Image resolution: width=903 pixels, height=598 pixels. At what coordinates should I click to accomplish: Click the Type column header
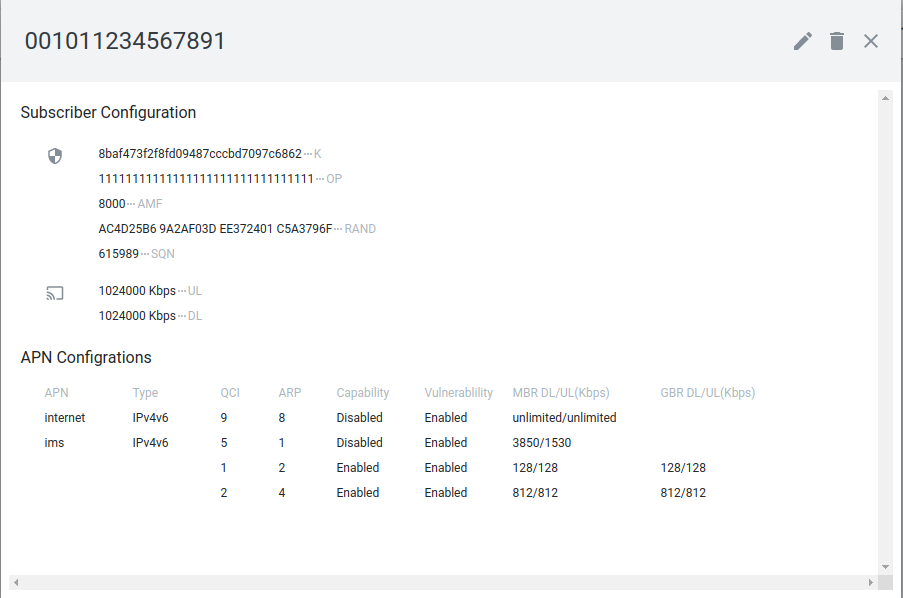pyautogui.click(x=145, y=393)
